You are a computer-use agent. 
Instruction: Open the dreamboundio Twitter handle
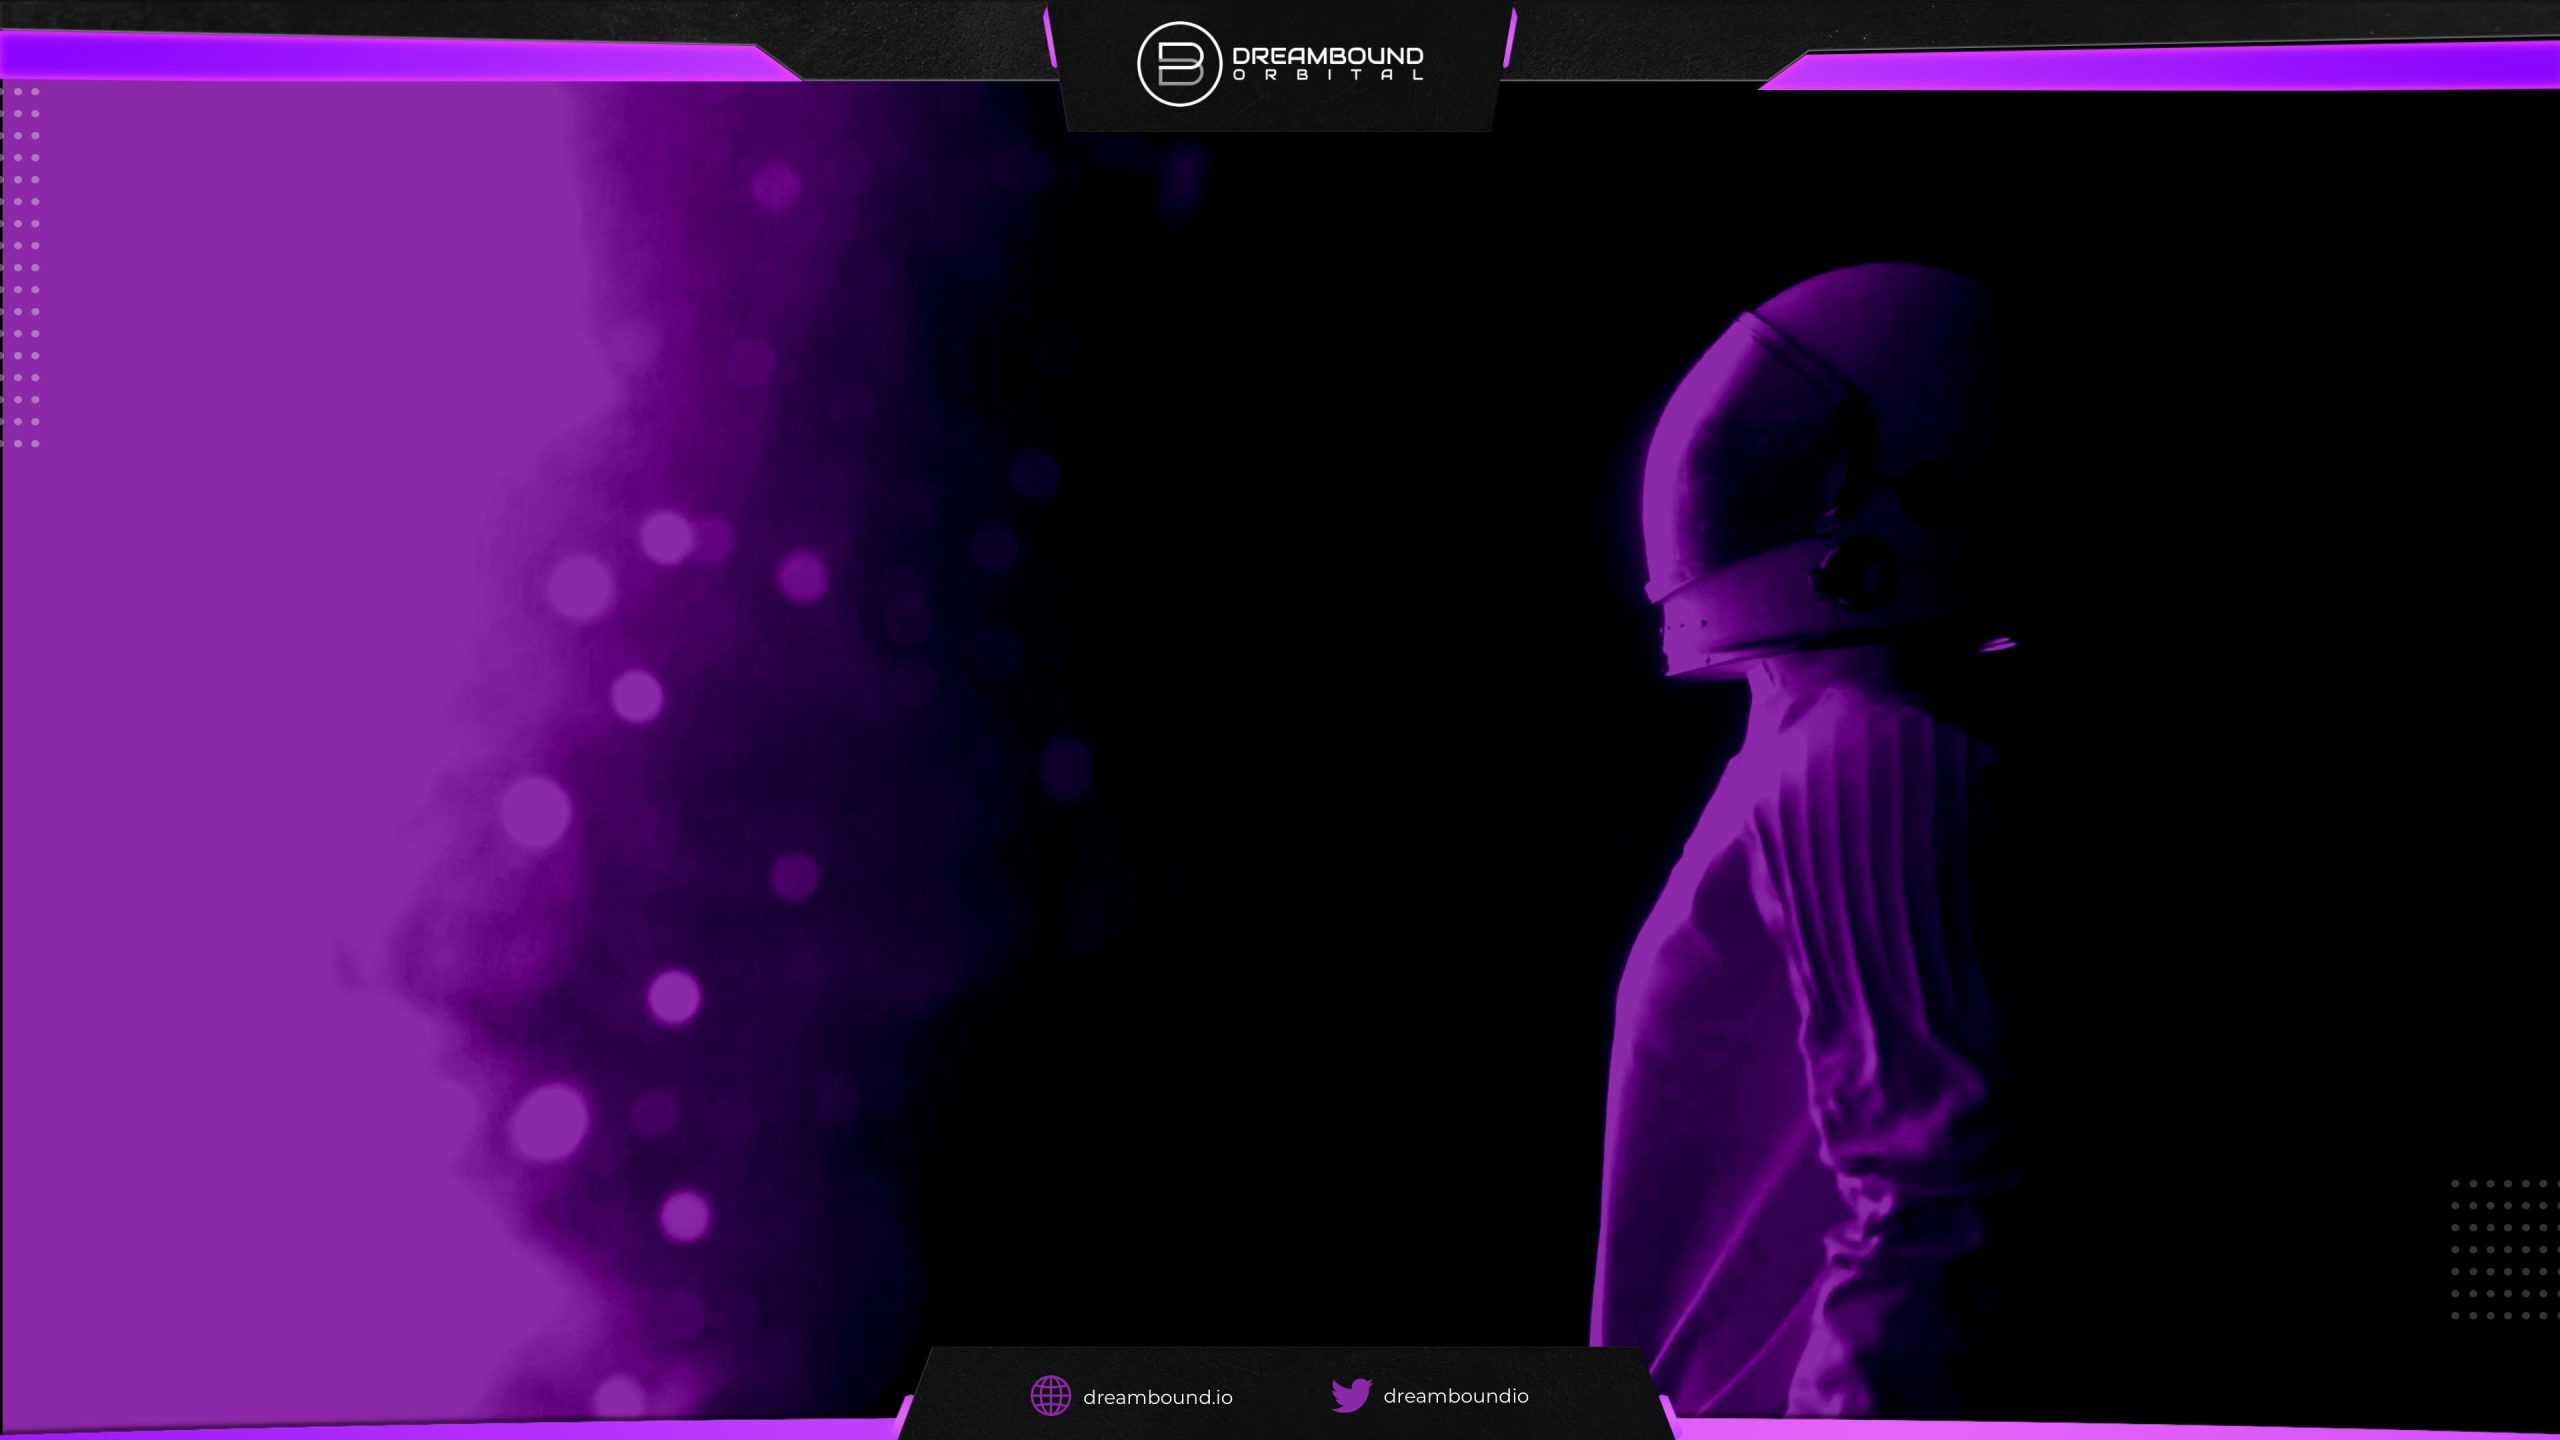point(1456,1396)
